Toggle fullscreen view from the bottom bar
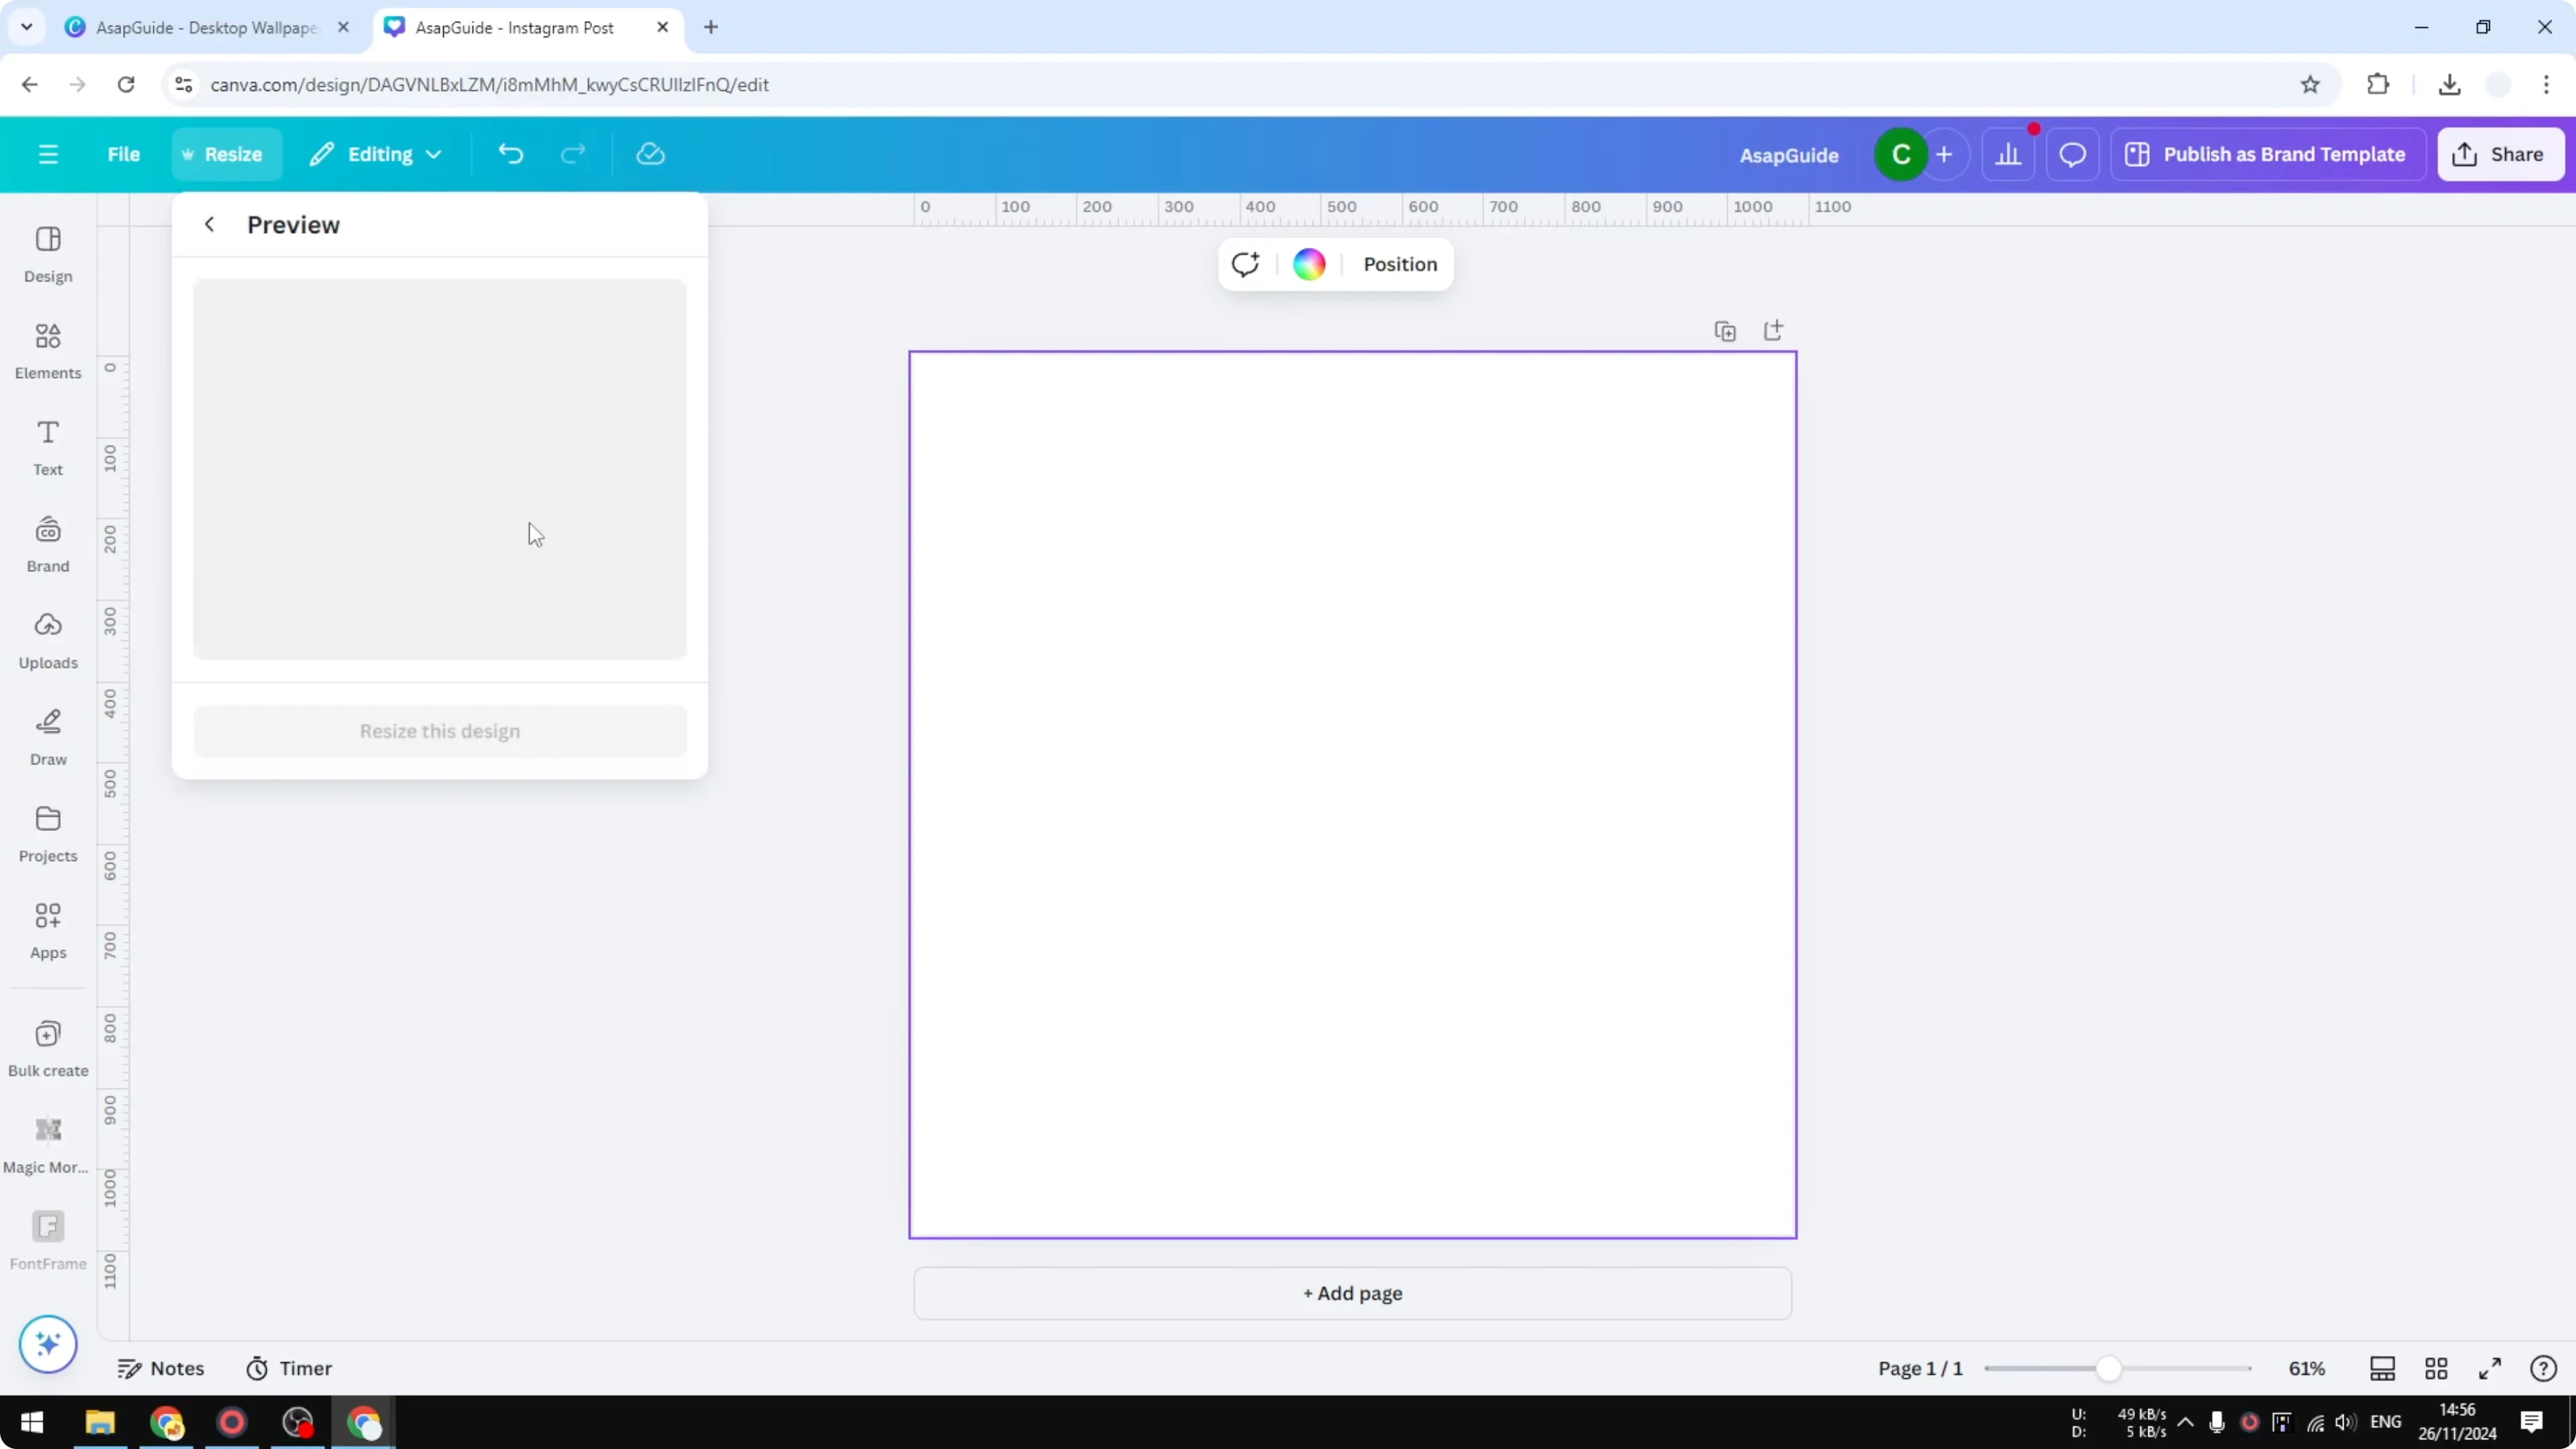Image resolution: width=2576 pixels, height=1449 pixels. pos(2490,1368)
